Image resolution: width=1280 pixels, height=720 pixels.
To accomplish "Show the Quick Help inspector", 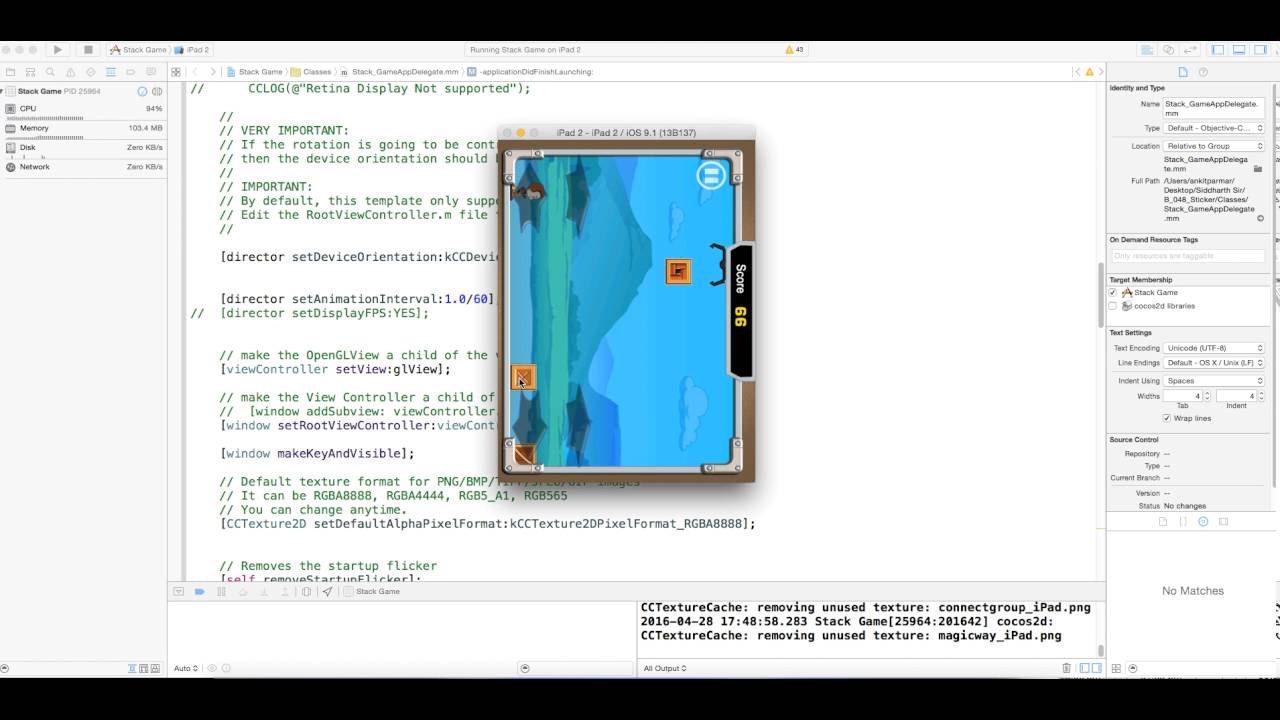I will tap(1203, 72).
